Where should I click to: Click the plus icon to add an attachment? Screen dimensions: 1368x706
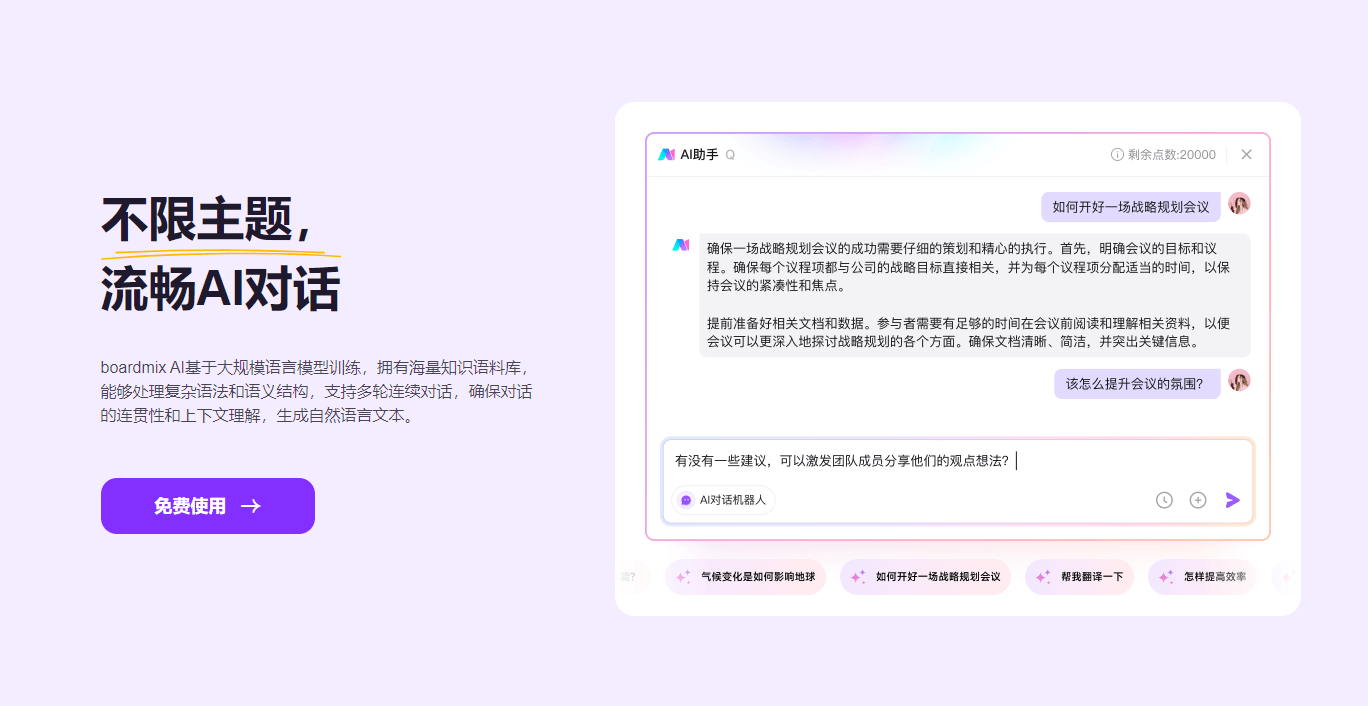coord(1198,500)
